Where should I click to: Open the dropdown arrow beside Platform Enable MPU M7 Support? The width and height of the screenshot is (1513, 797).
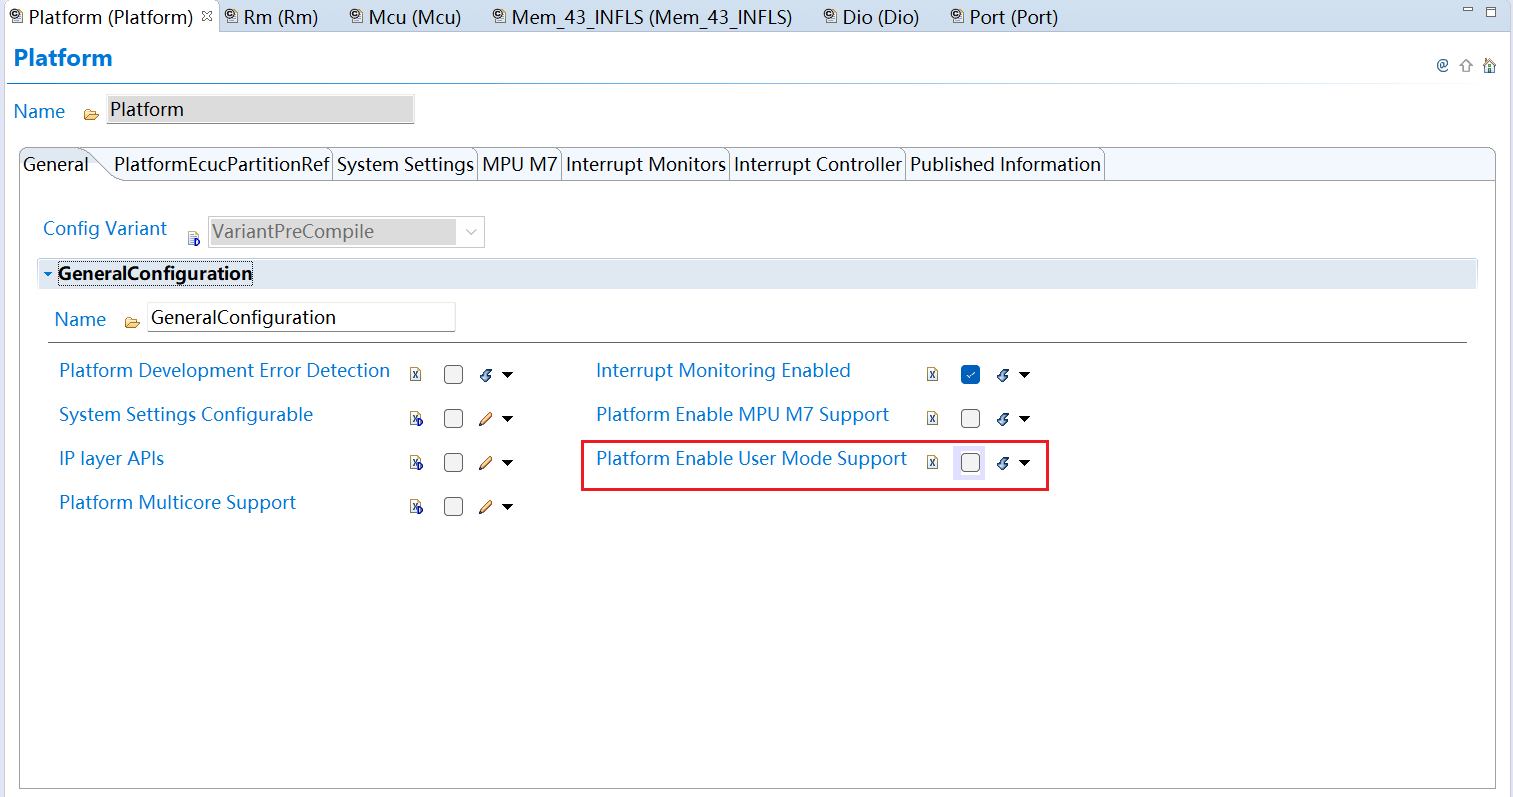[1025, 418]
